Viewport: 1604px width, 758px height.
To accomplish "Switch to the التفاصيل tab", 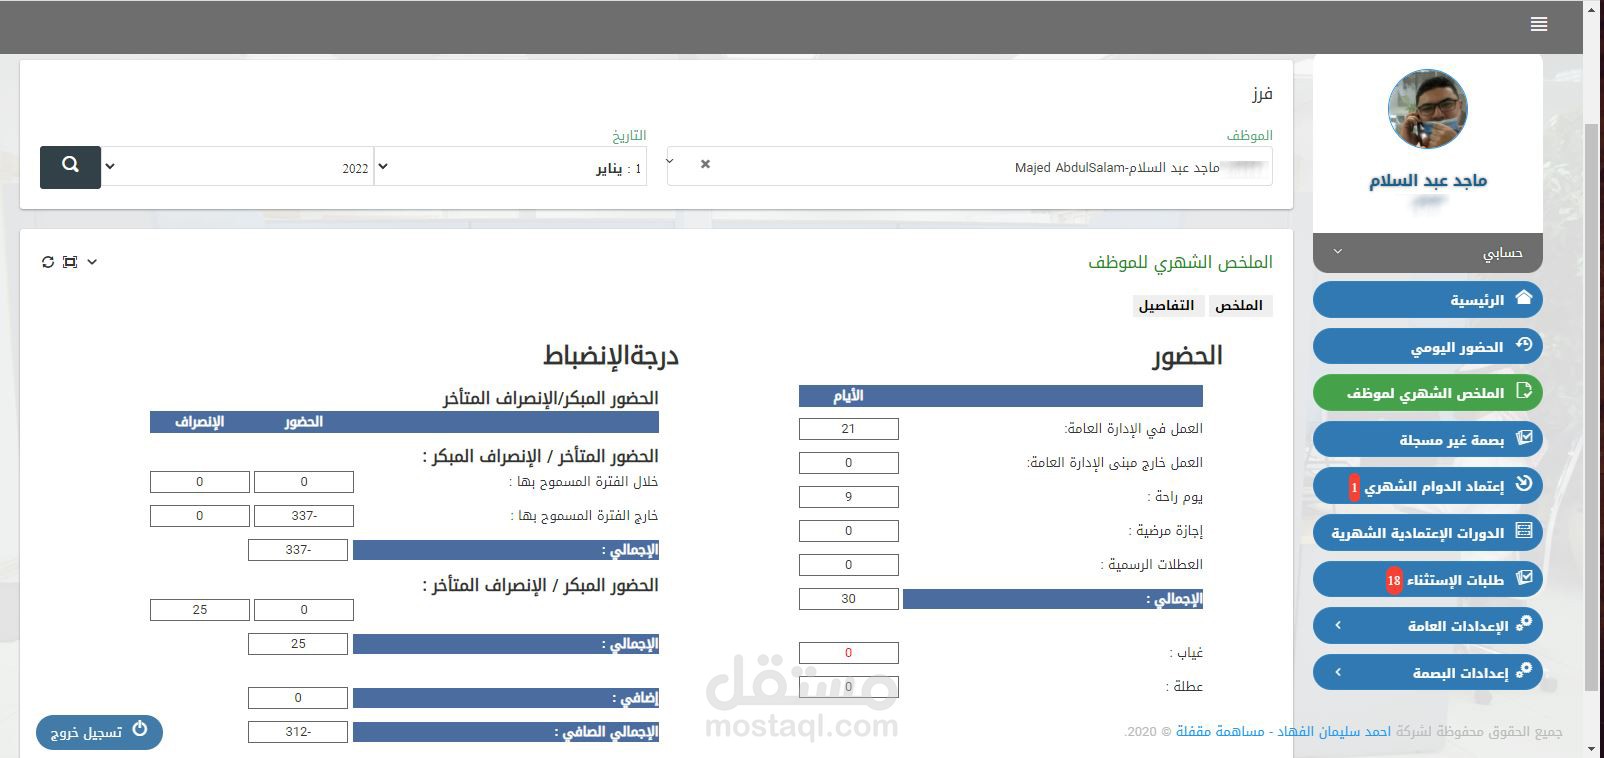I will coord(1166,306).
